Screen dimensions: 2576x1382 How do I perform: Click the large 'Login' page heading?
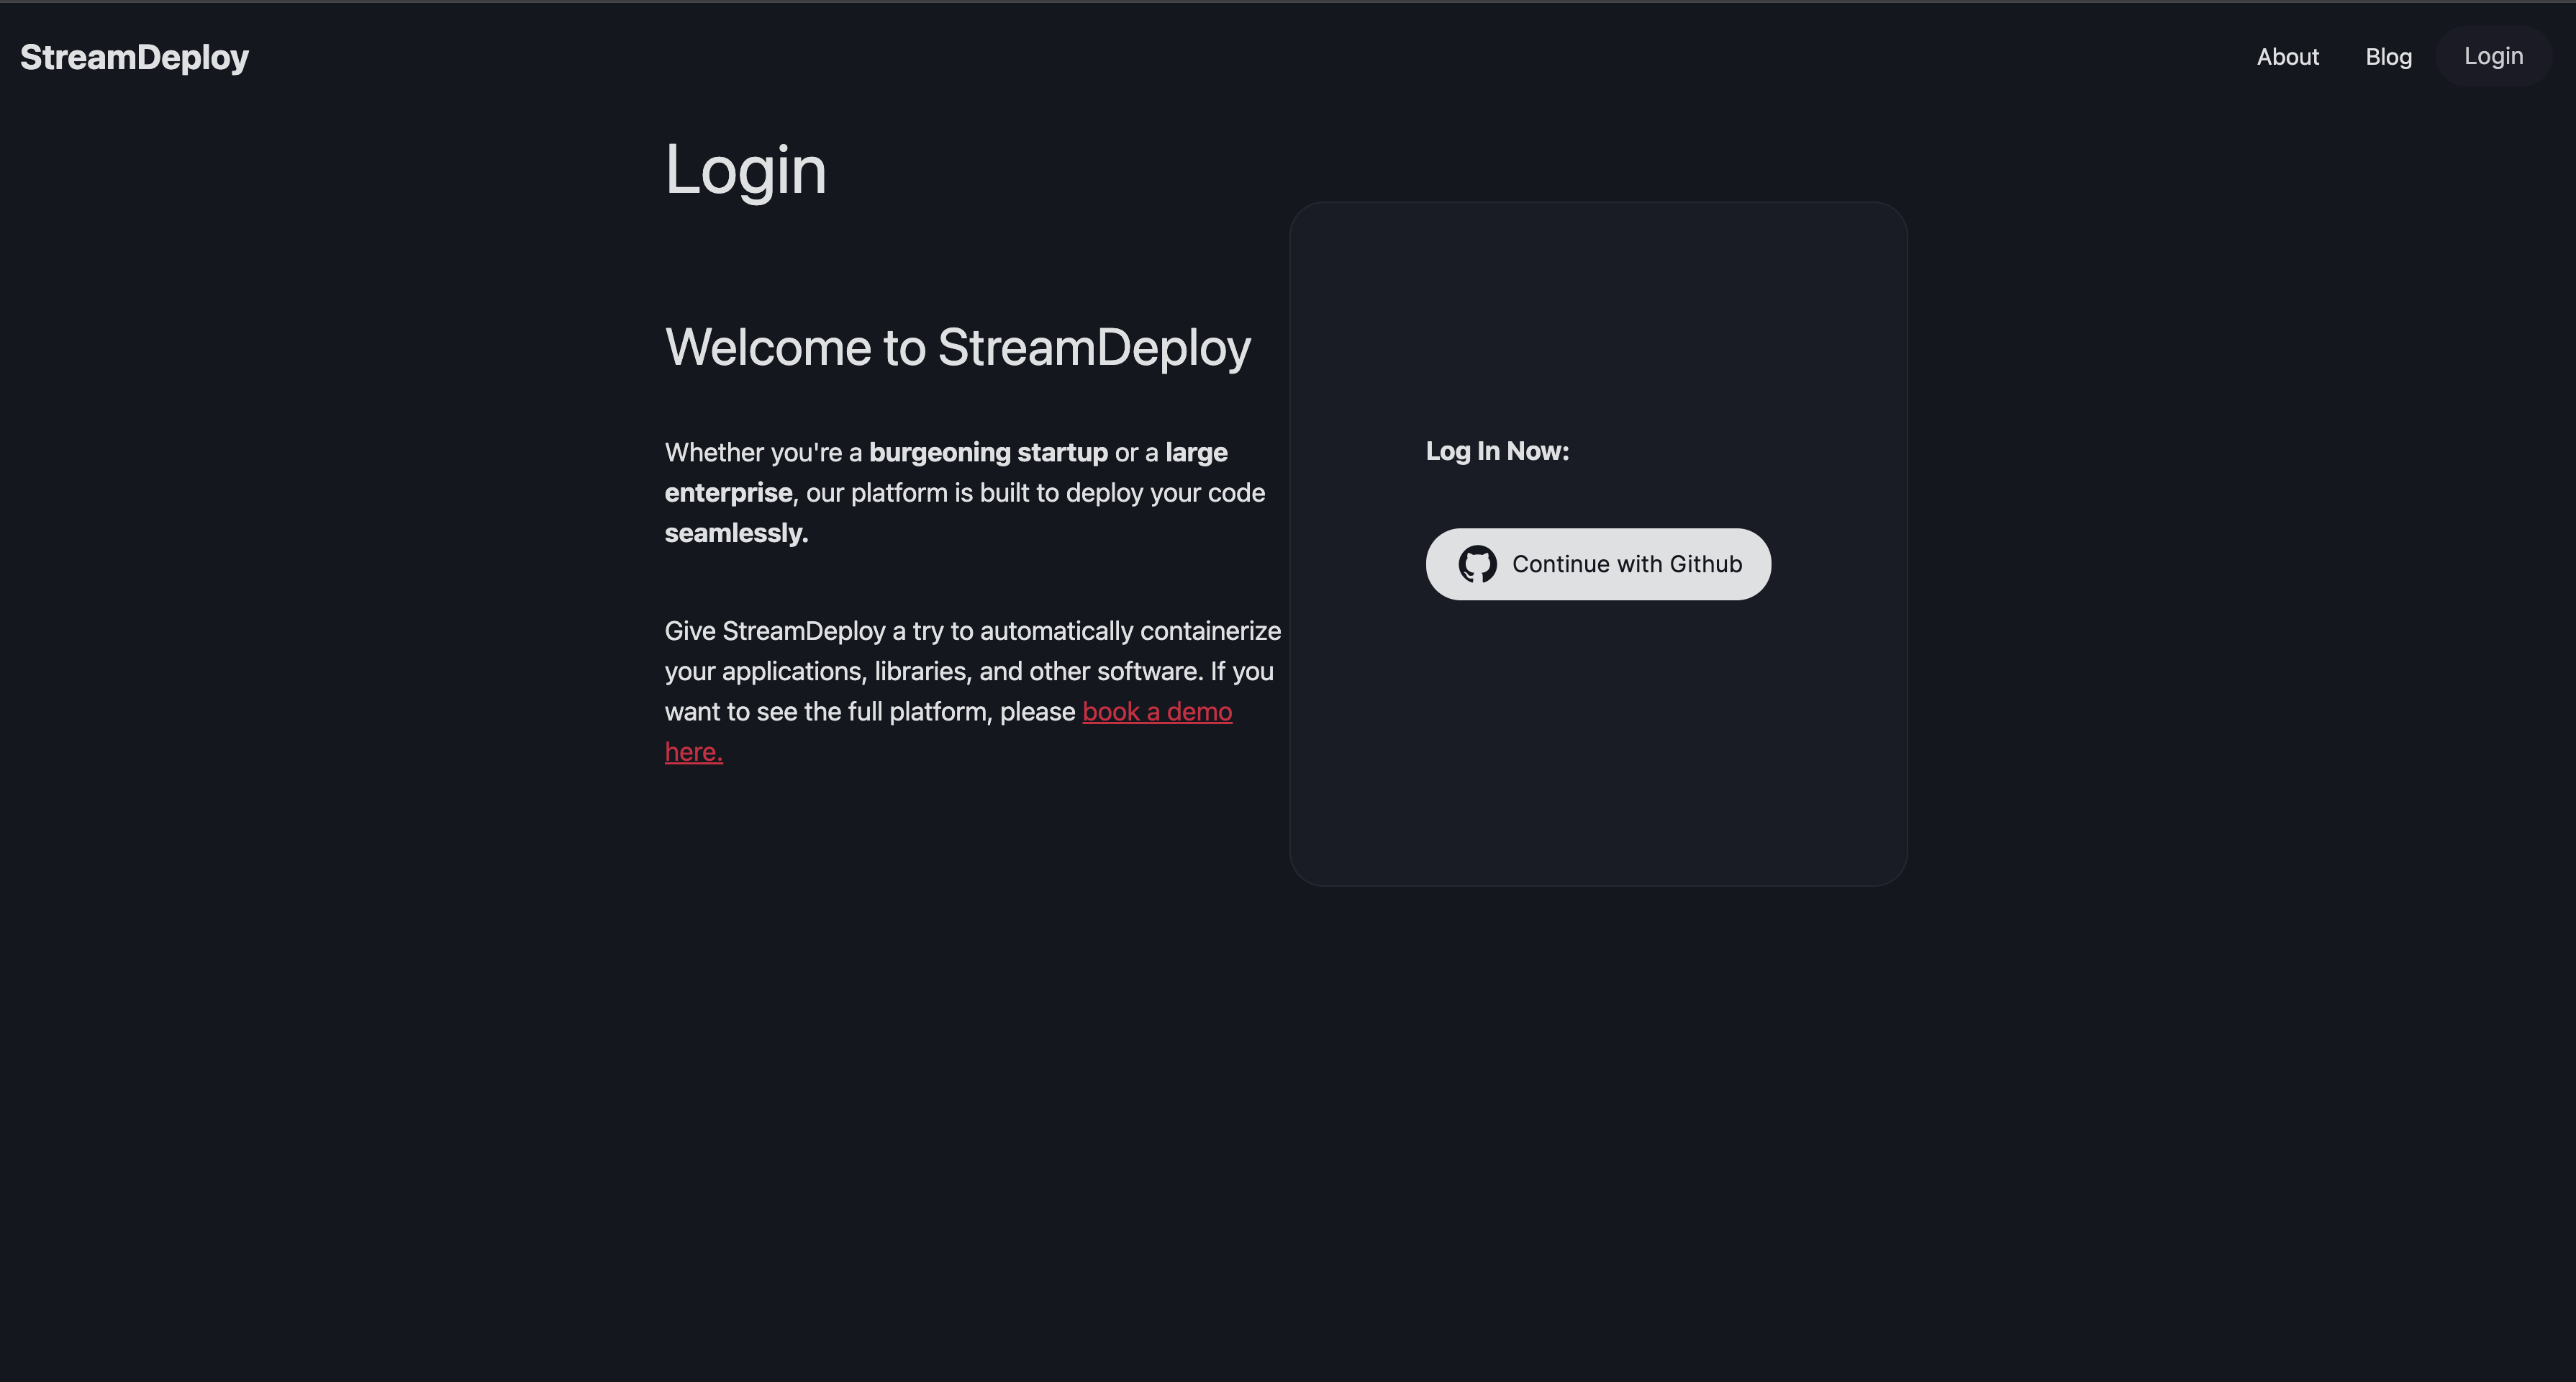click(745, 169)
